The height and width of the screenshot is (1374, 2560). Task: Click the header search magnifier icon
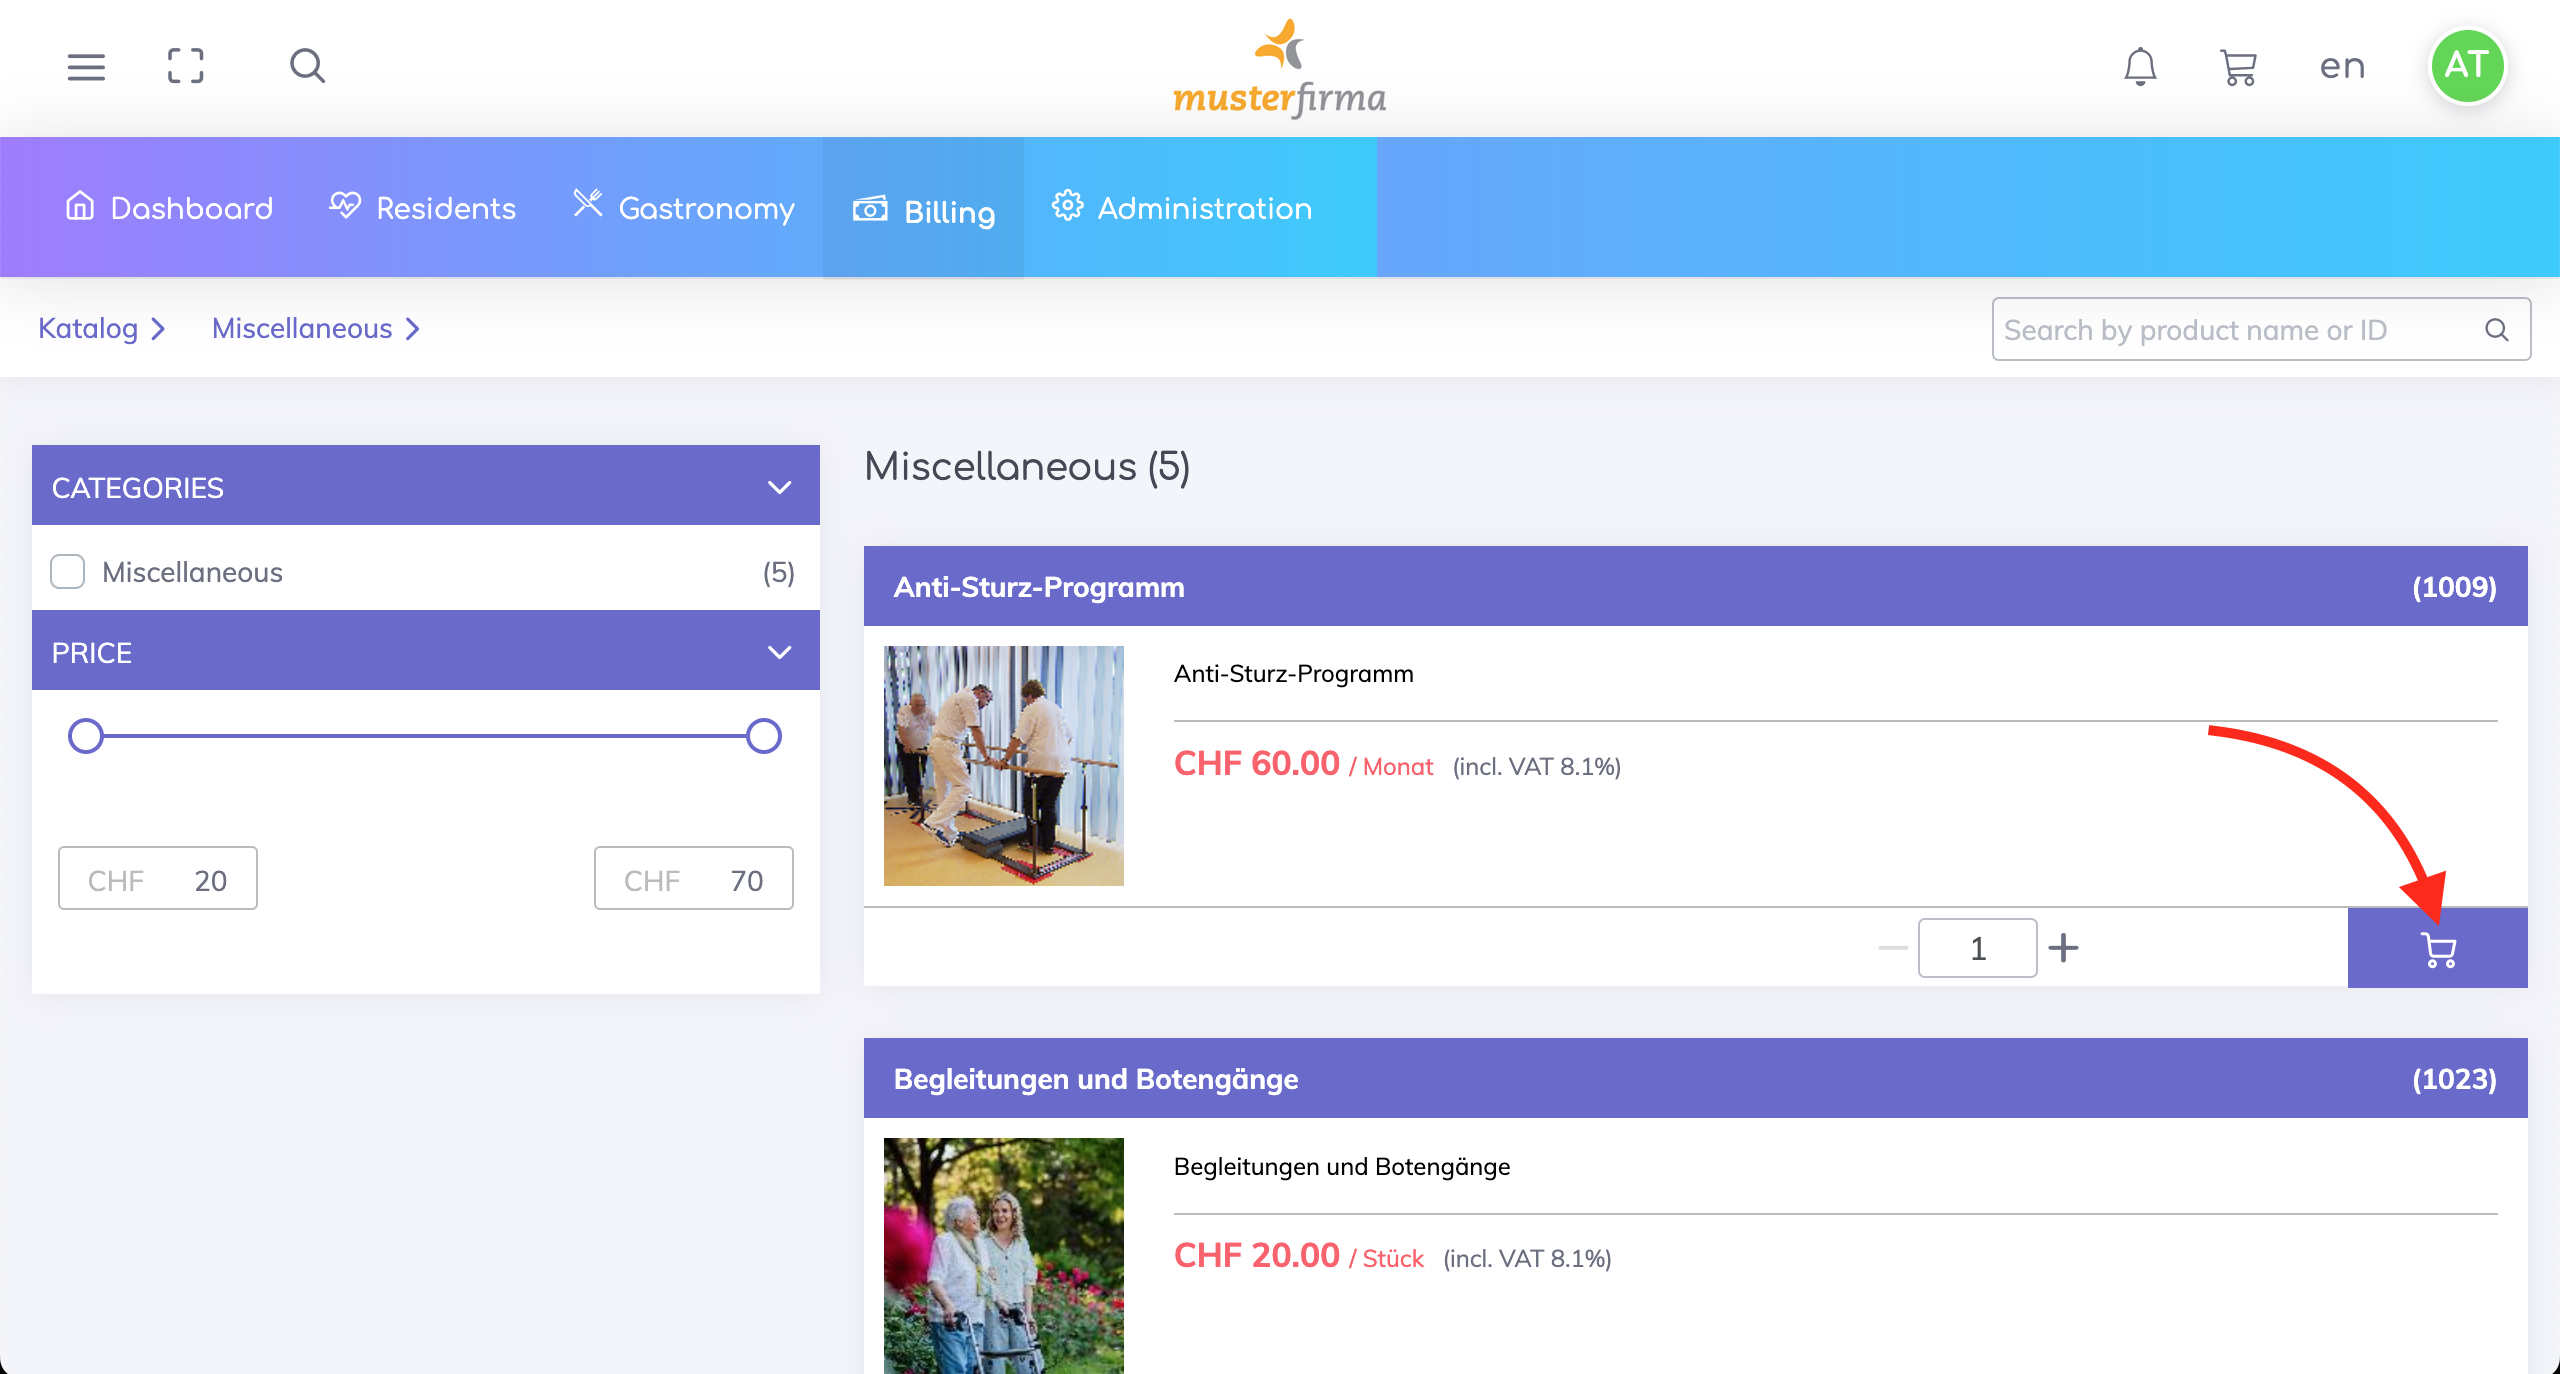[x=307, y=67]
